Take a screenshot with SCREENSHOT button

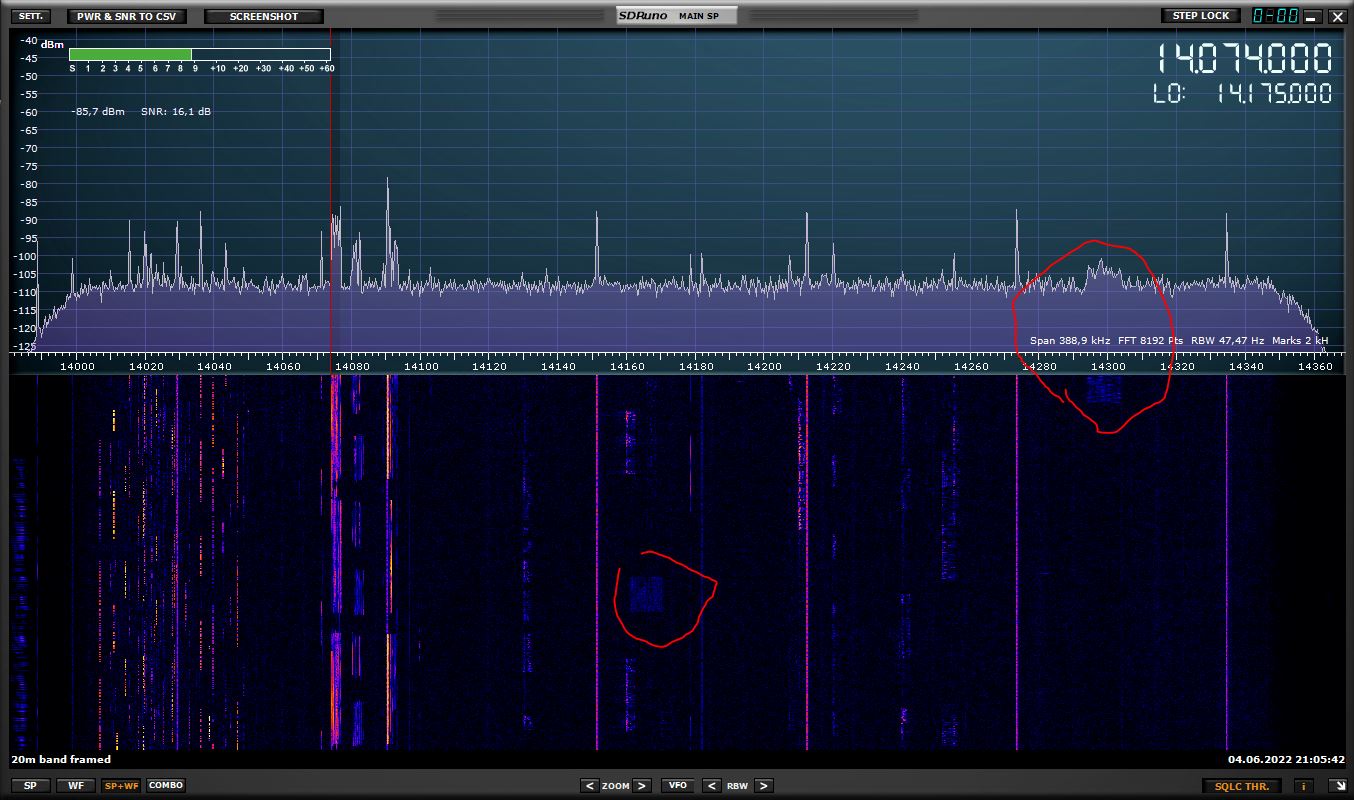pos(264,16)
